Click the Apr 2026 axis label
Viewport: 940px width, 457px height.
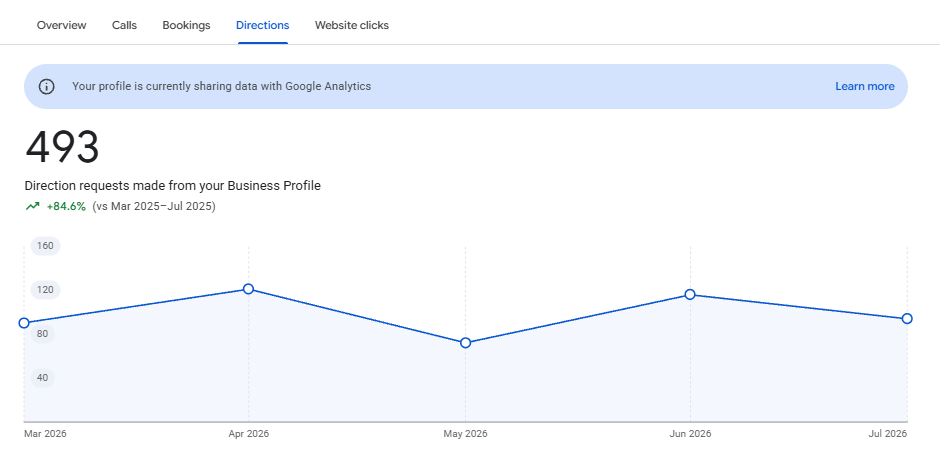click(x=248, y=434)
